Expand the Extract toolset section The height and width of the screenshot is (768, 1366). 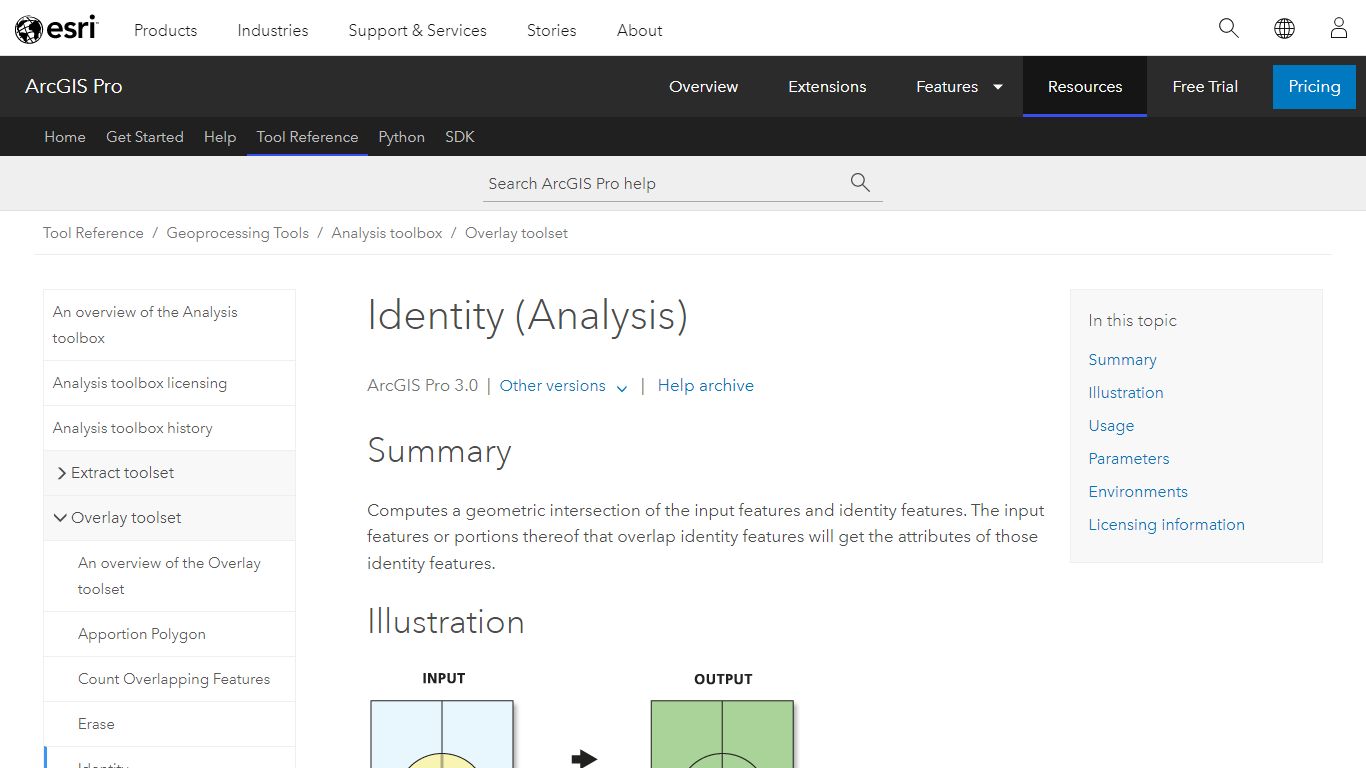[169, 473]
